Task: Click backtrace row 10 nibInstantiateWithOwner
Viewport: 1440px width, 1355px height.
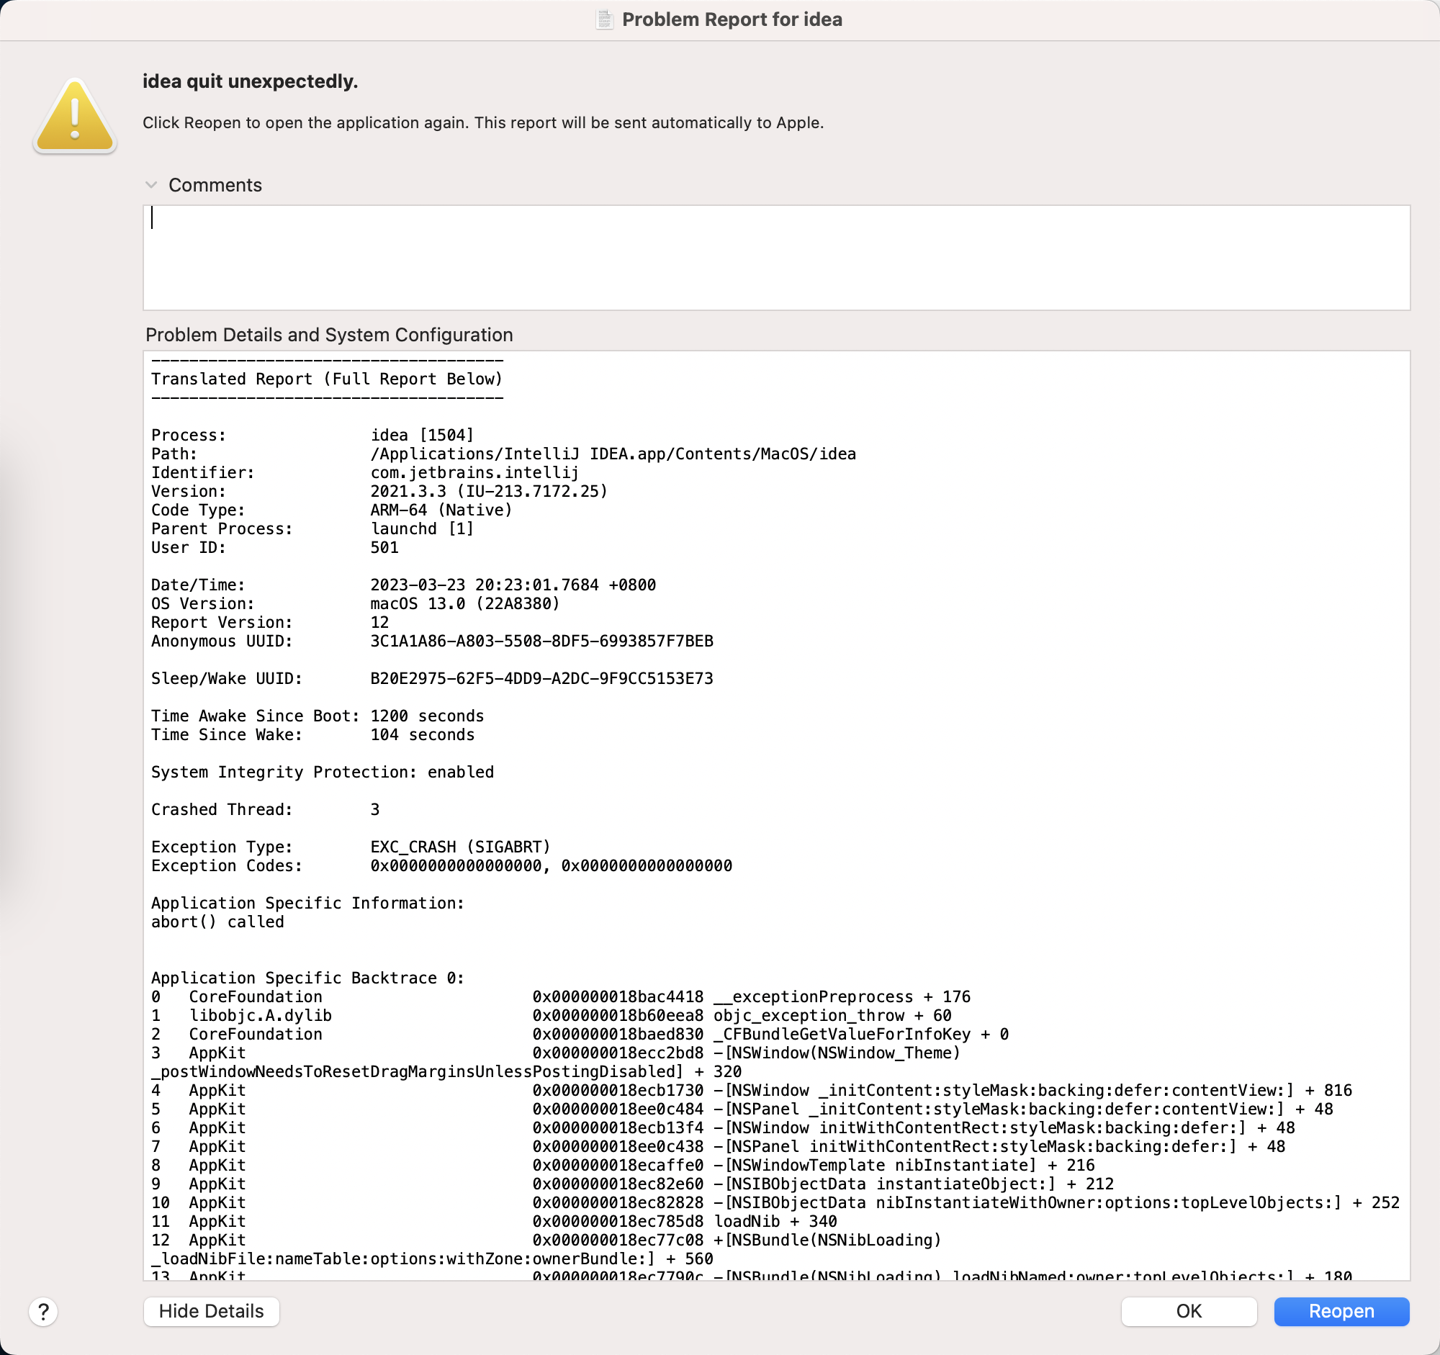Action: tap(775, 1203)
